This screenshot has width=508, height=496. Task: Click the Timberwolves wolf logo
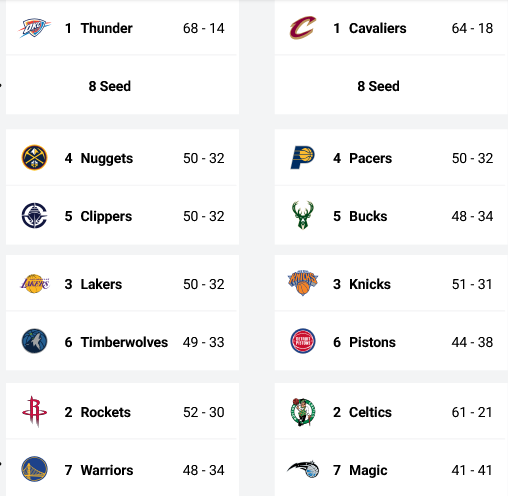[34, 341]
